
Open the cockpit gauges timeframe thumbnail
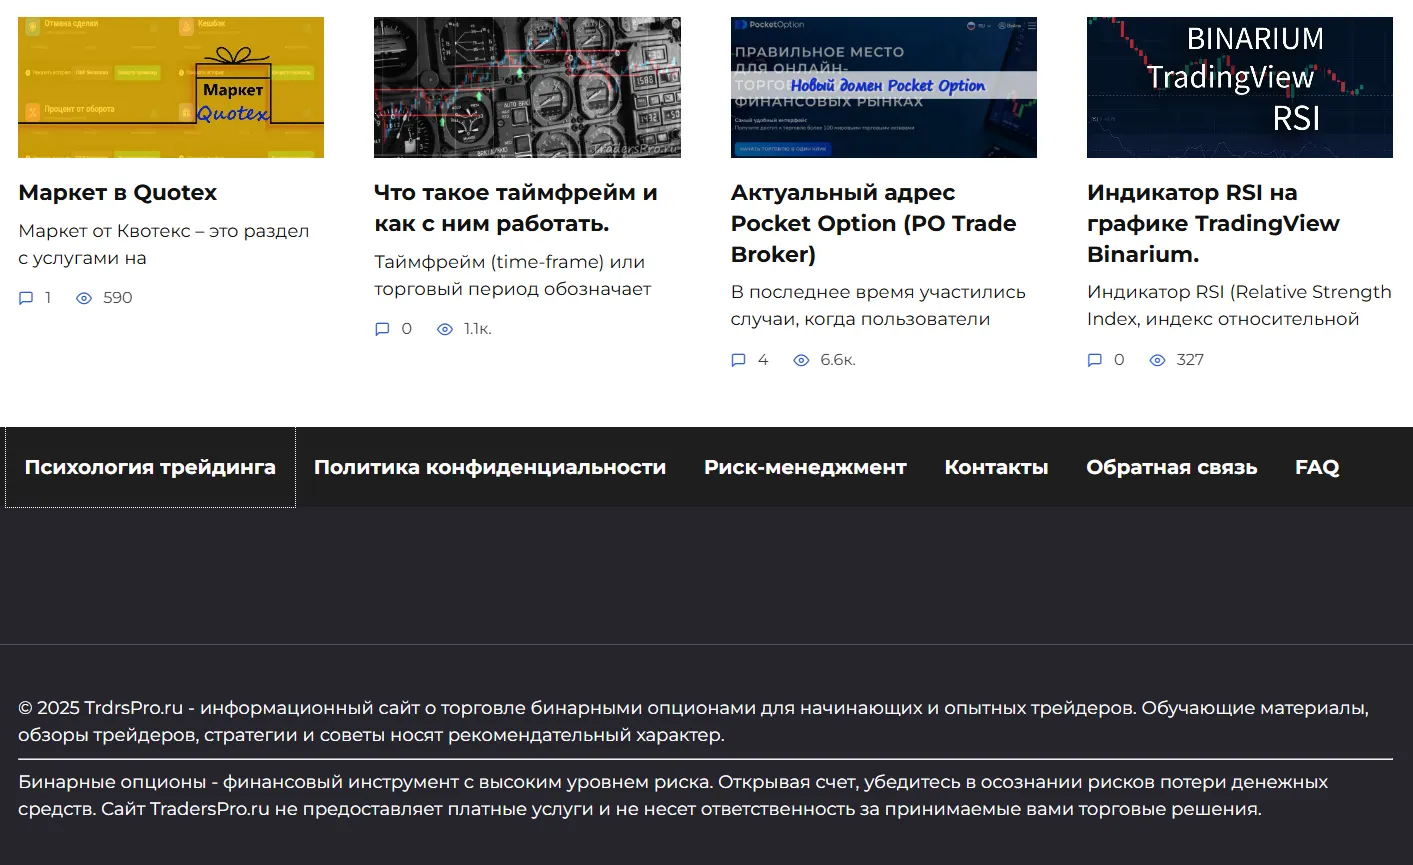(527, 87)
